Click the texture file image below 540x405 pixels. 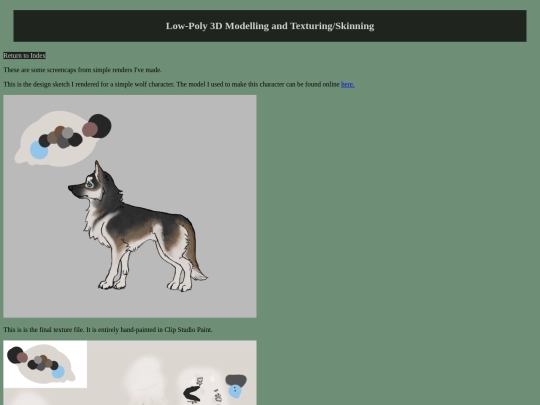[130, 373]
